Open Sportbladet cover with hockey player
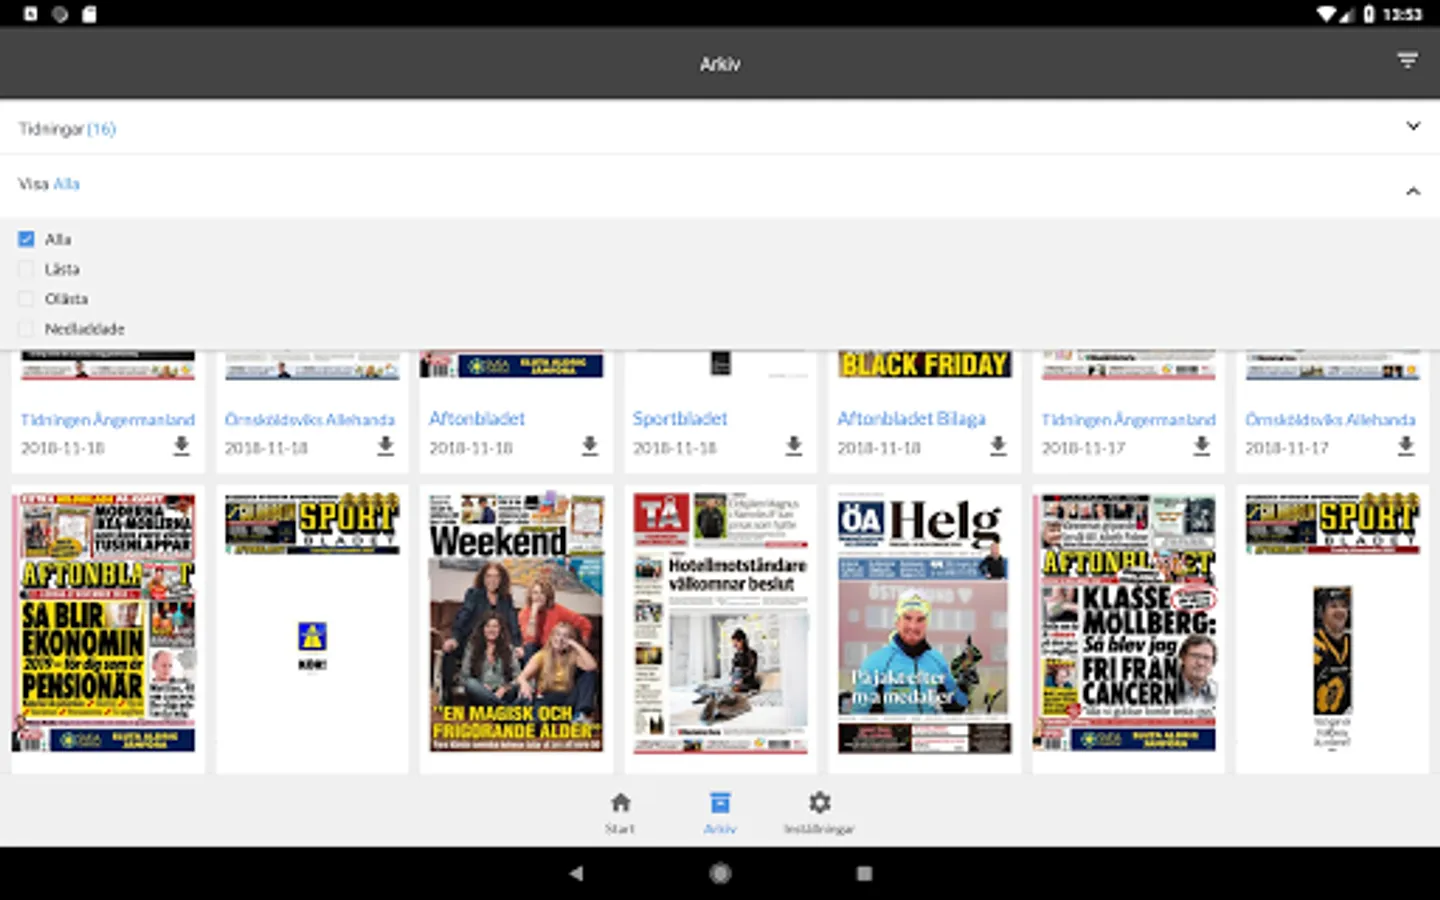The image size is (1440, 900). coord(1332,622)
